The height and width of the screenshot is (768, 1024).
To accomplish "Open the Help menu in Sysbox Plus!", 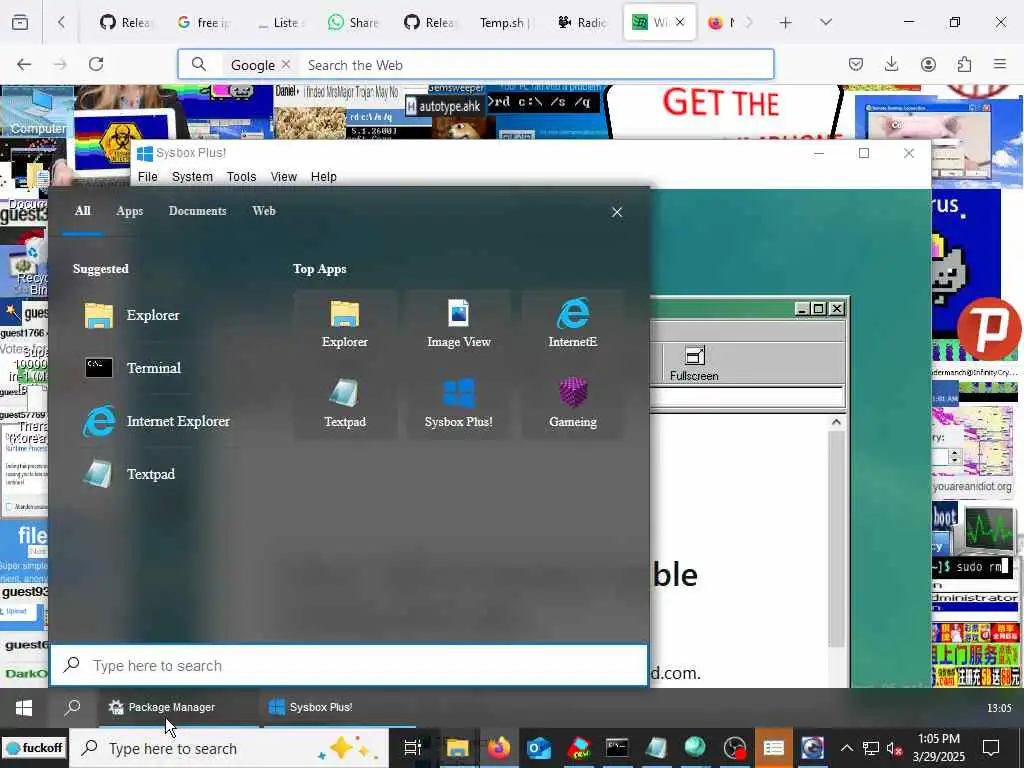I will pos(323,177).
